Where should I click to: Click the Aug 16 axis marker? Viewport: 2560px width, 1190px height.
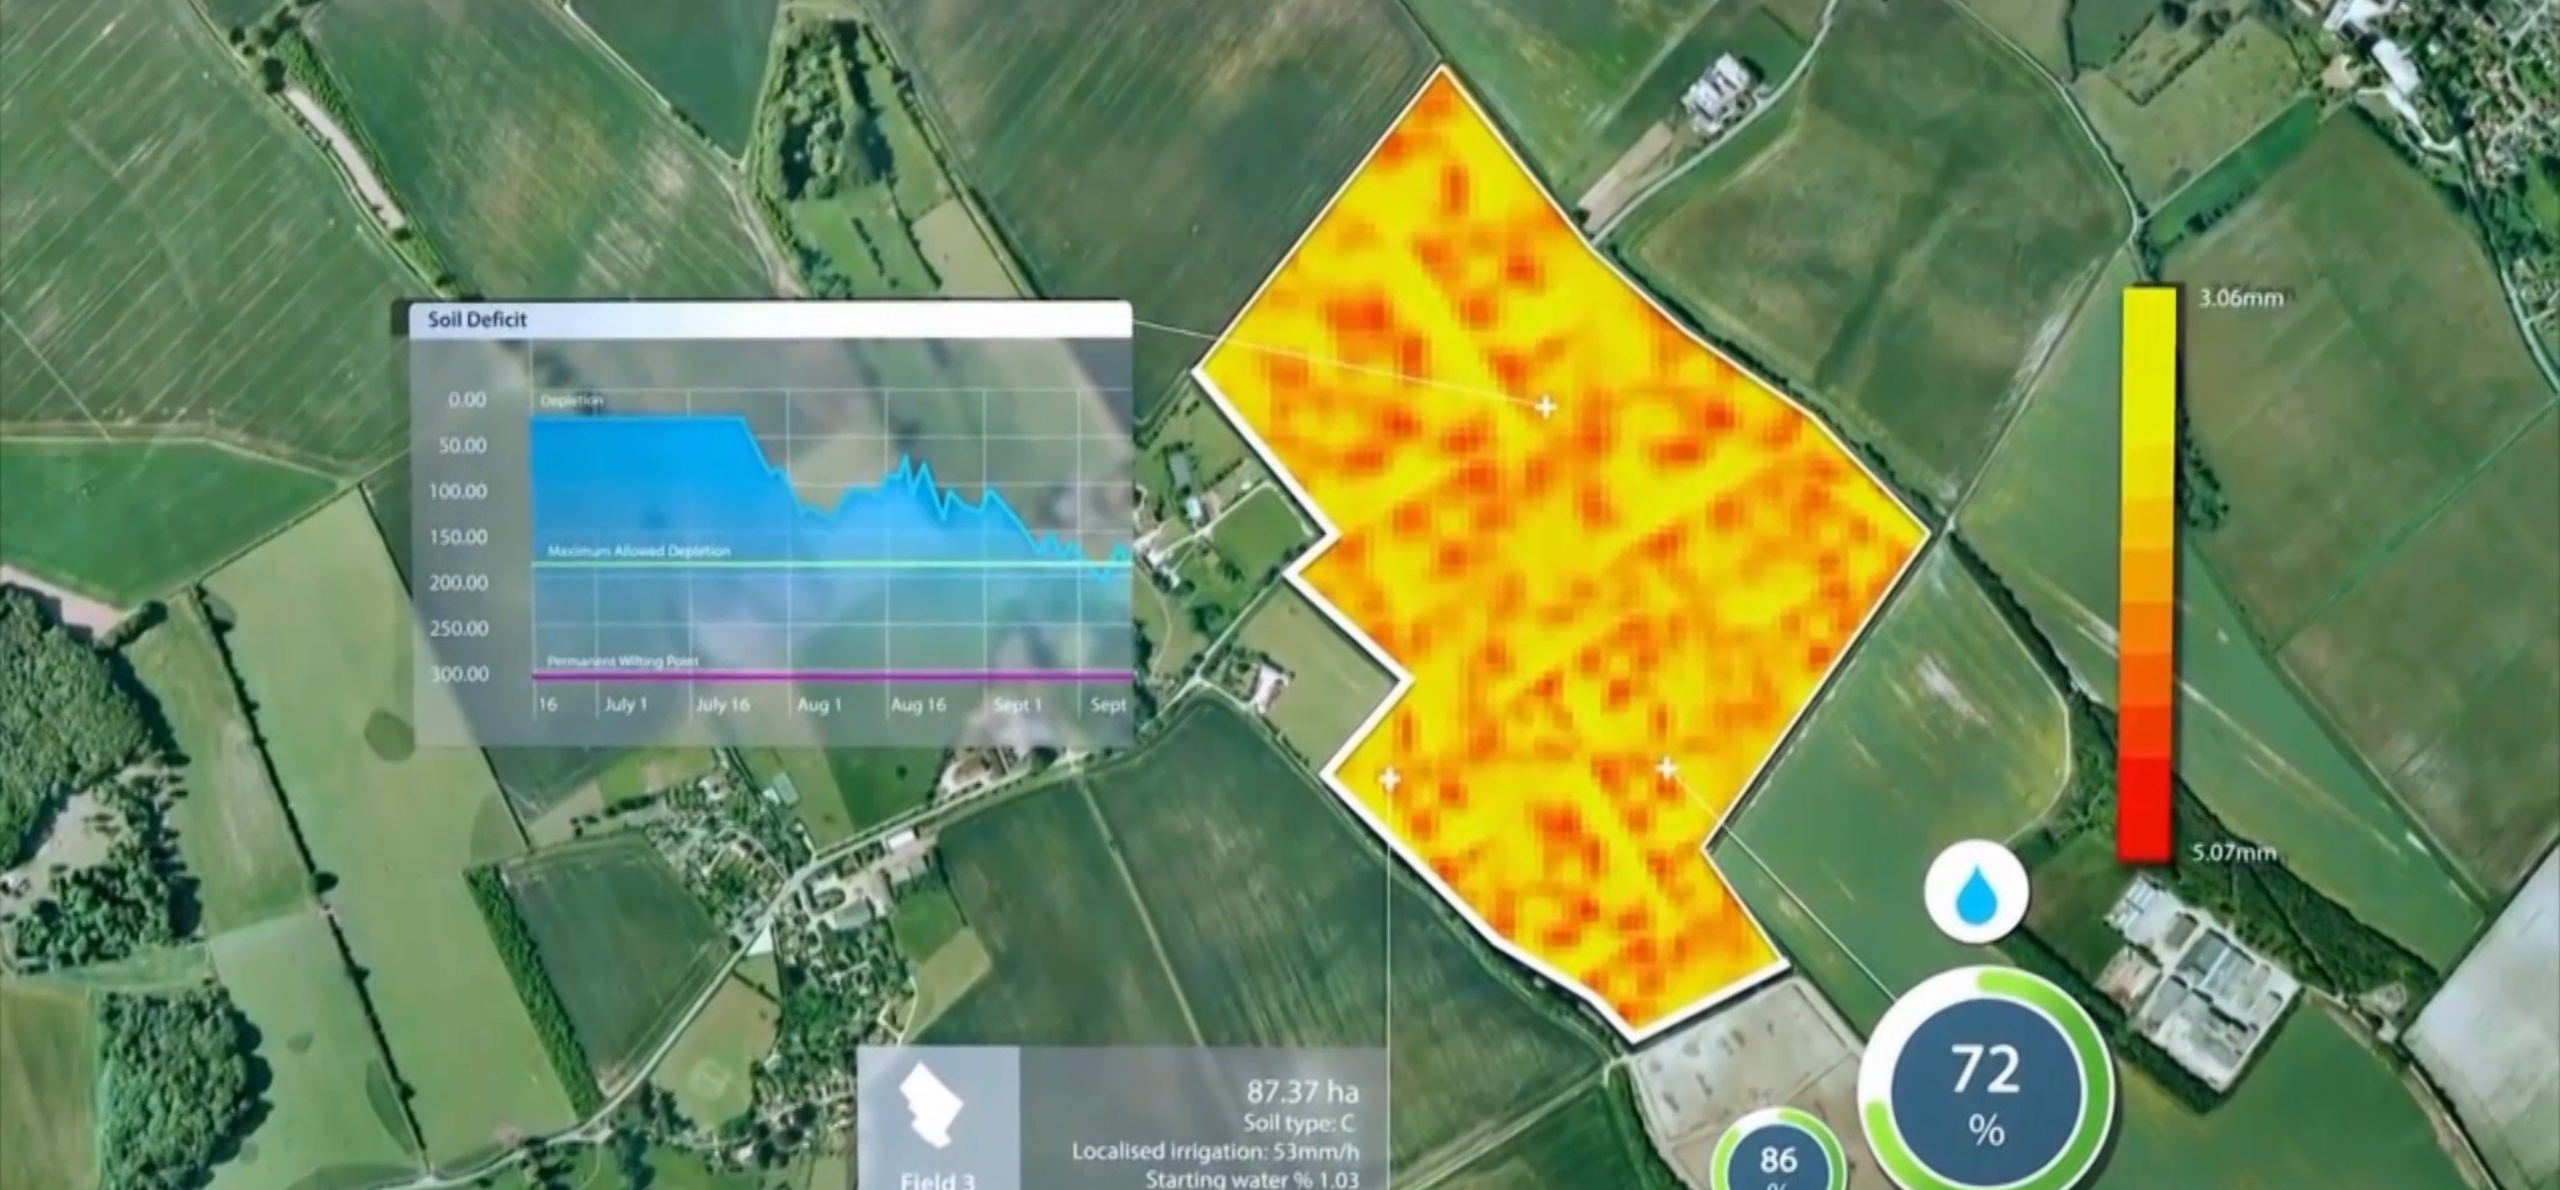917,705
